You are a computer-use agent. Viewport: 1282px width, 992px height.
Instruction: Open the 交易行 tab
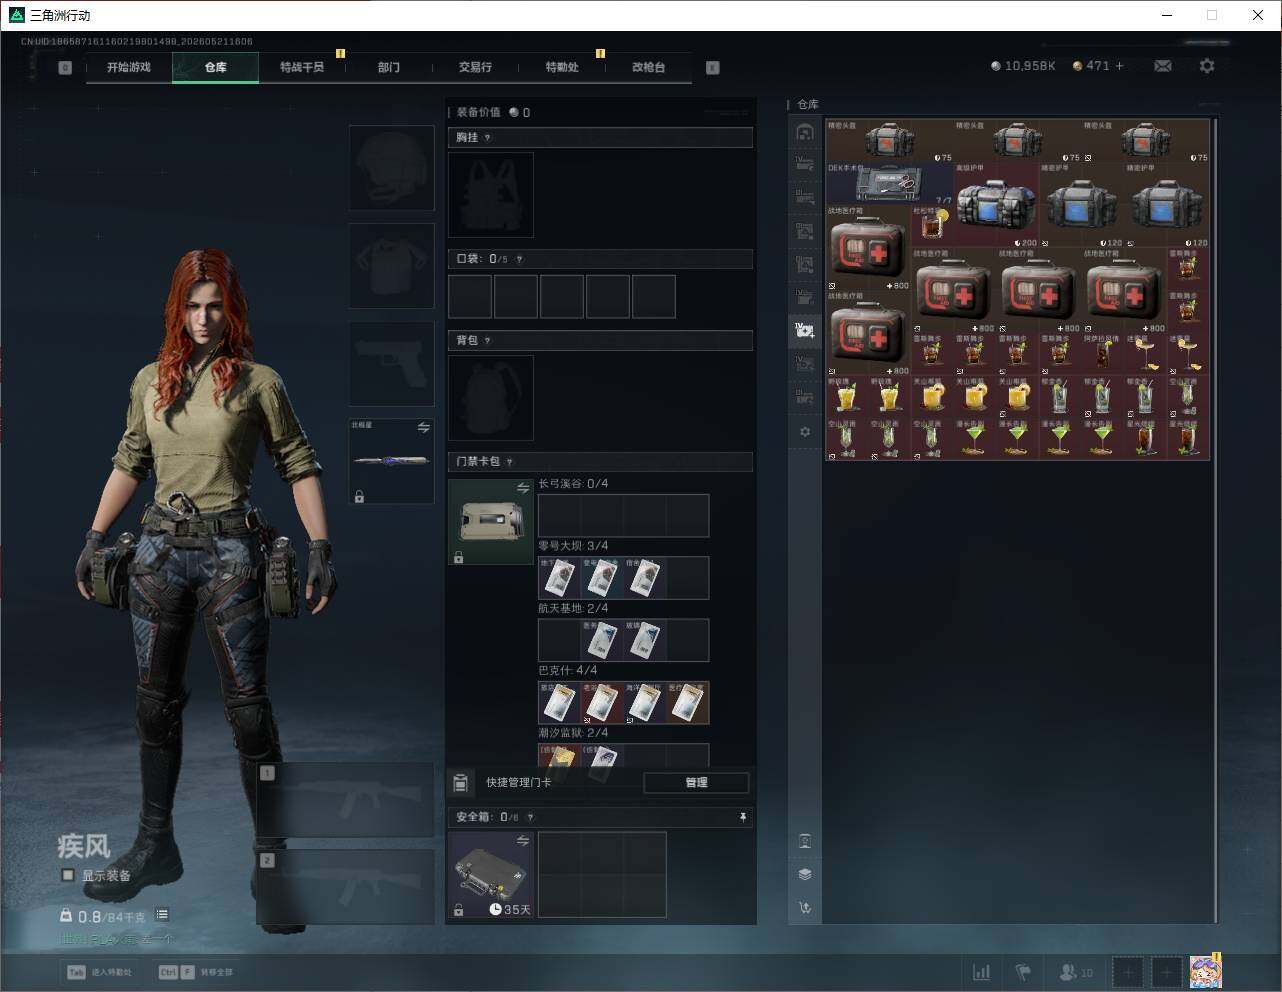[x=475, y=67]
